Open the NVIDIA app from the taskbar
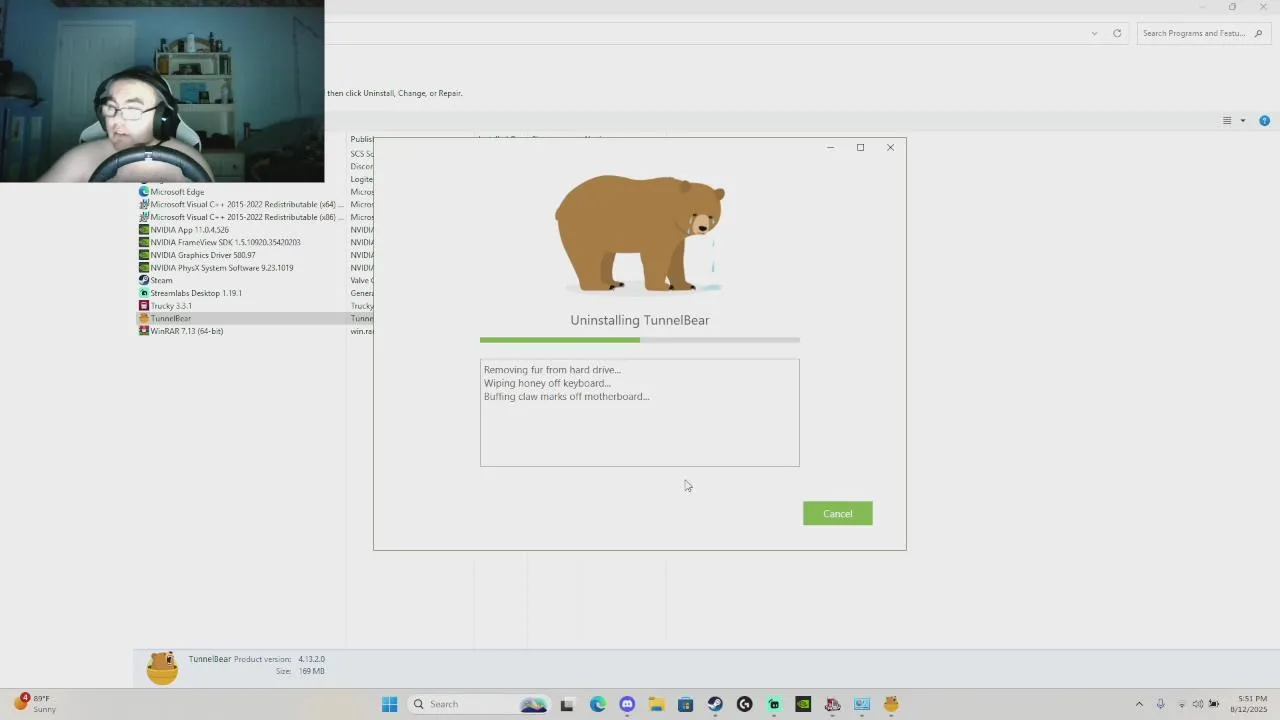Screen dimensions: 1280x720 click(803, 704)
